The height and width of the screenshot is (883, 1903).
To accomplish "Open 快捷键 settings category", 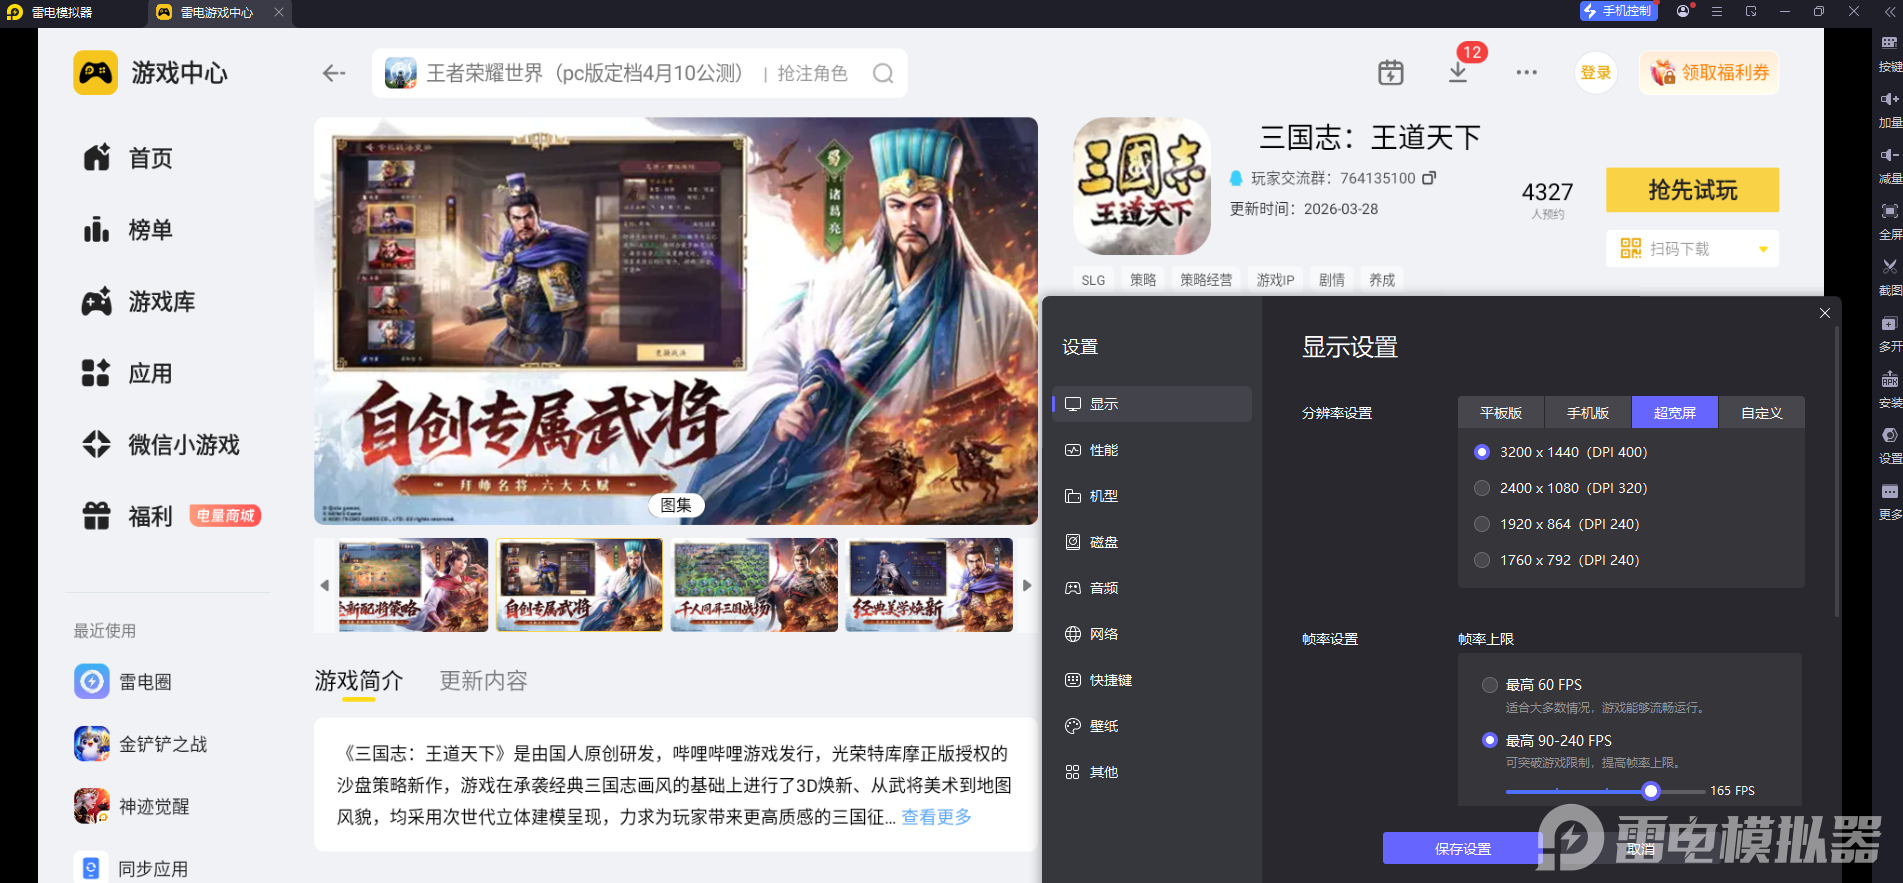I will tap(1152, 680).
